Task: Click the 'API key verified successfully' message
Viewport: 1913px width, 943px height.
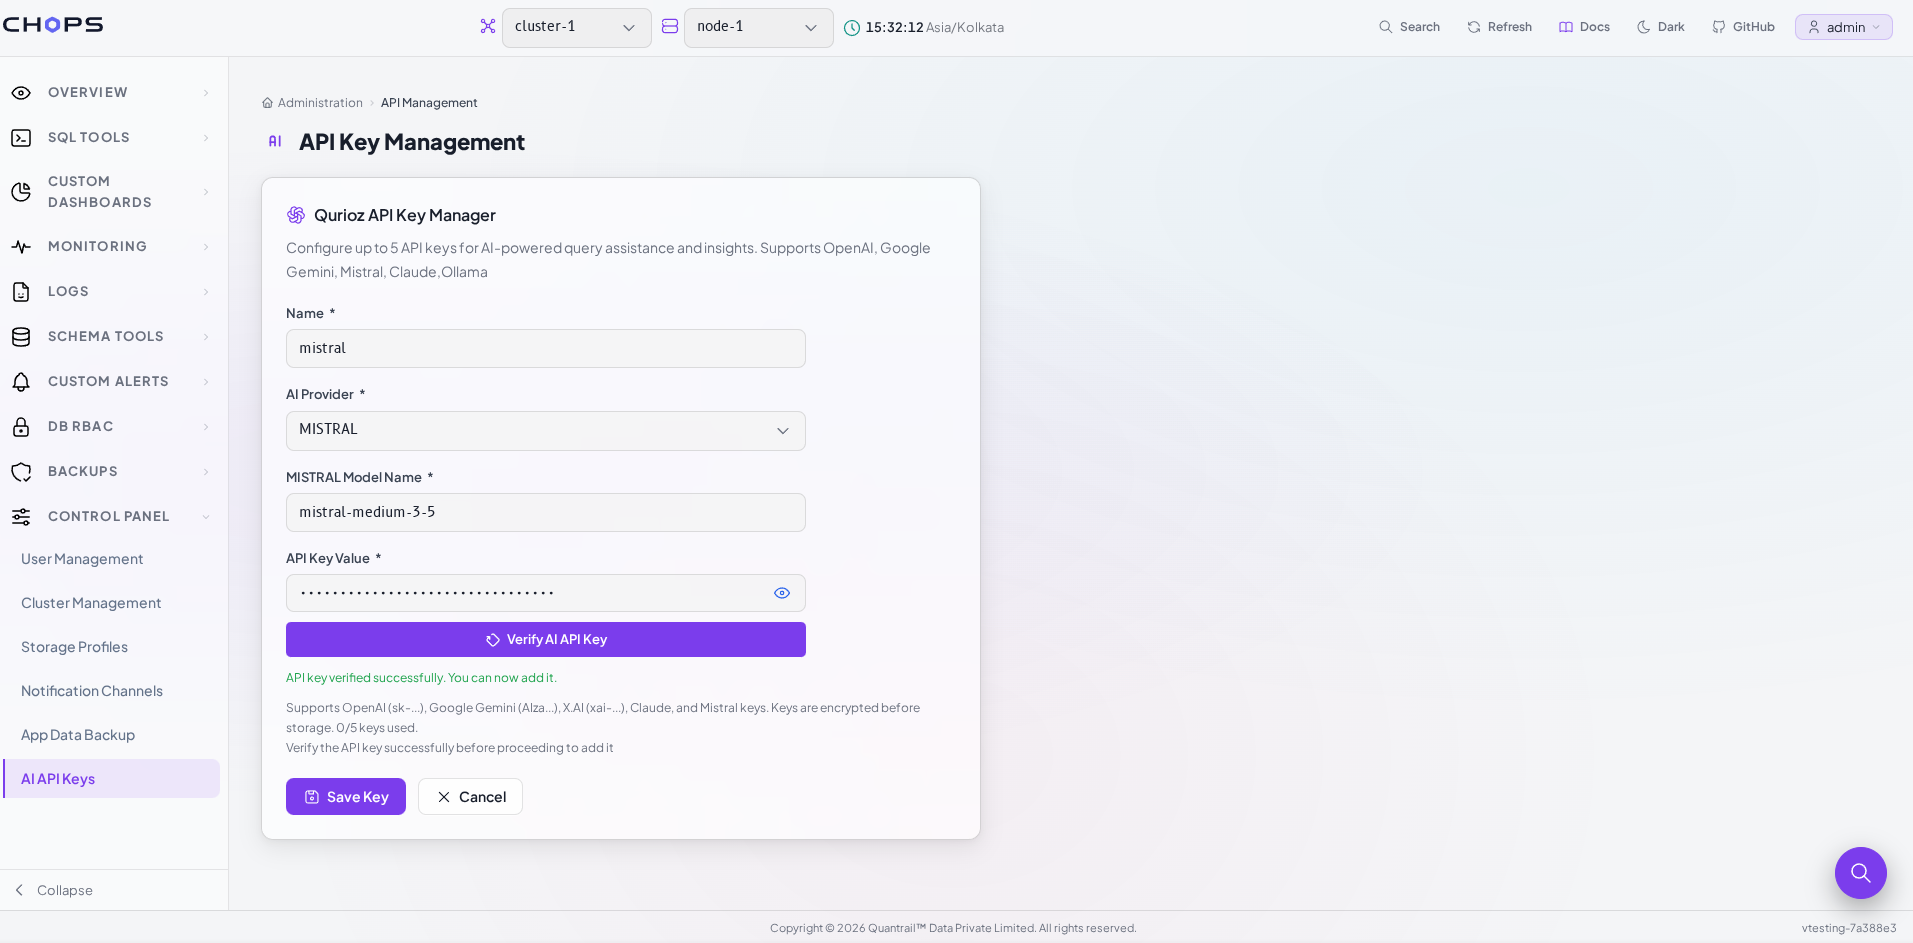Action: 421,678
